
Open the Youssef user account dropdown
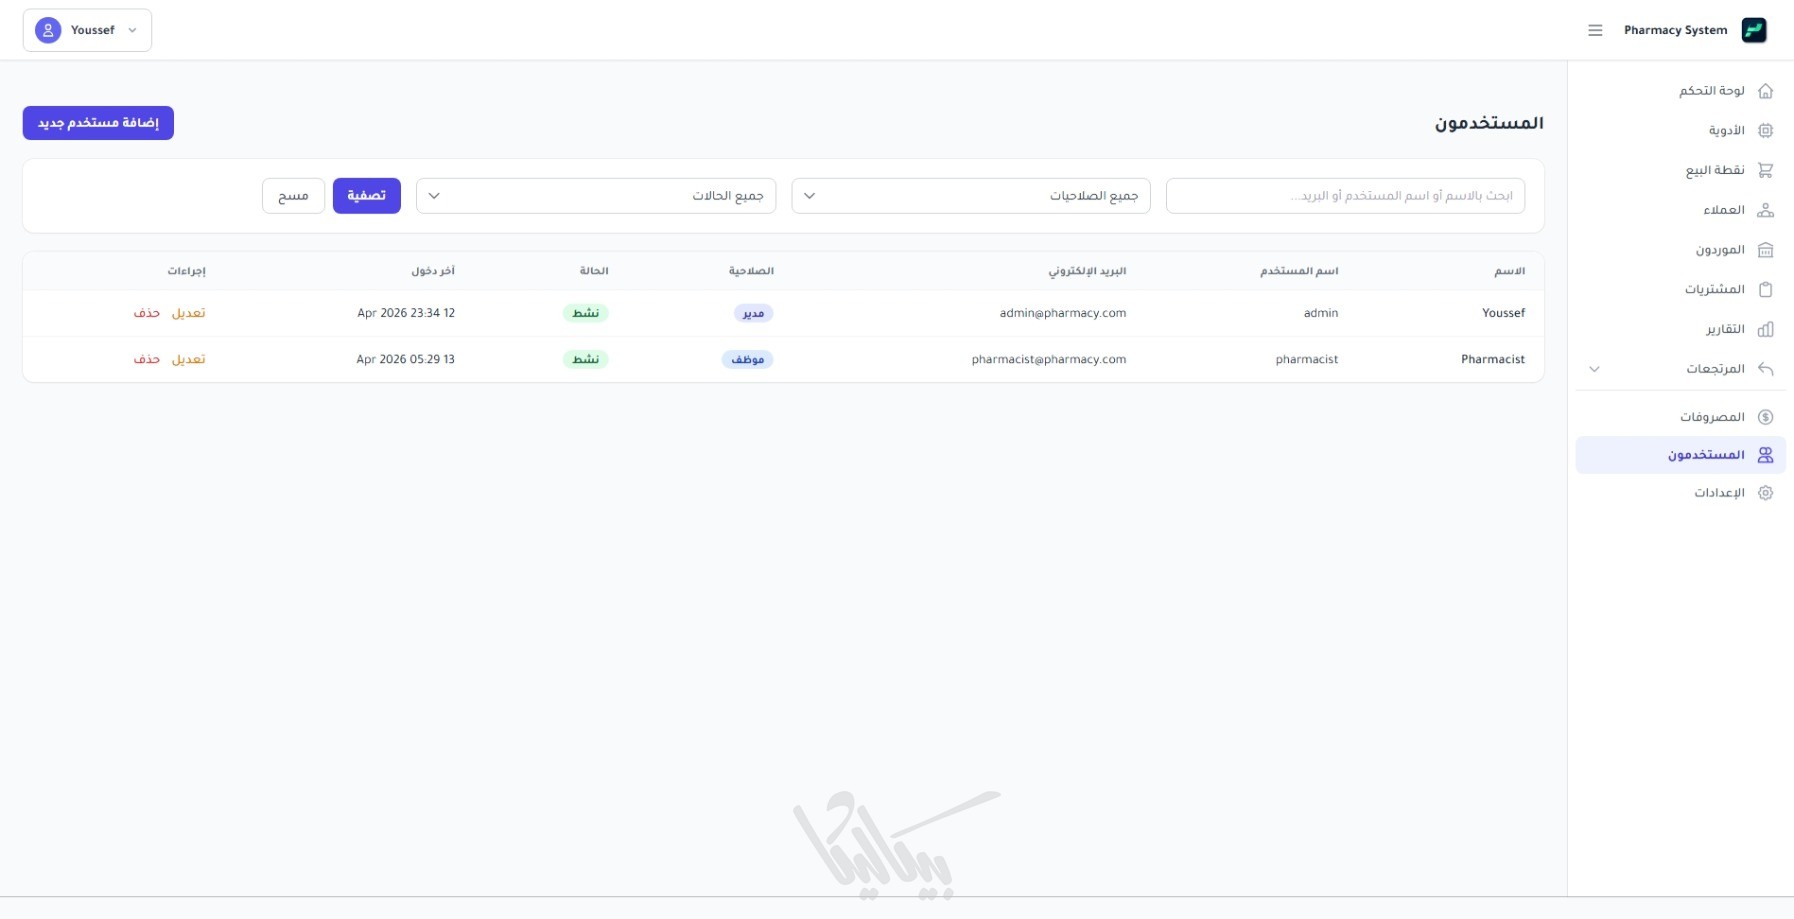87,31
